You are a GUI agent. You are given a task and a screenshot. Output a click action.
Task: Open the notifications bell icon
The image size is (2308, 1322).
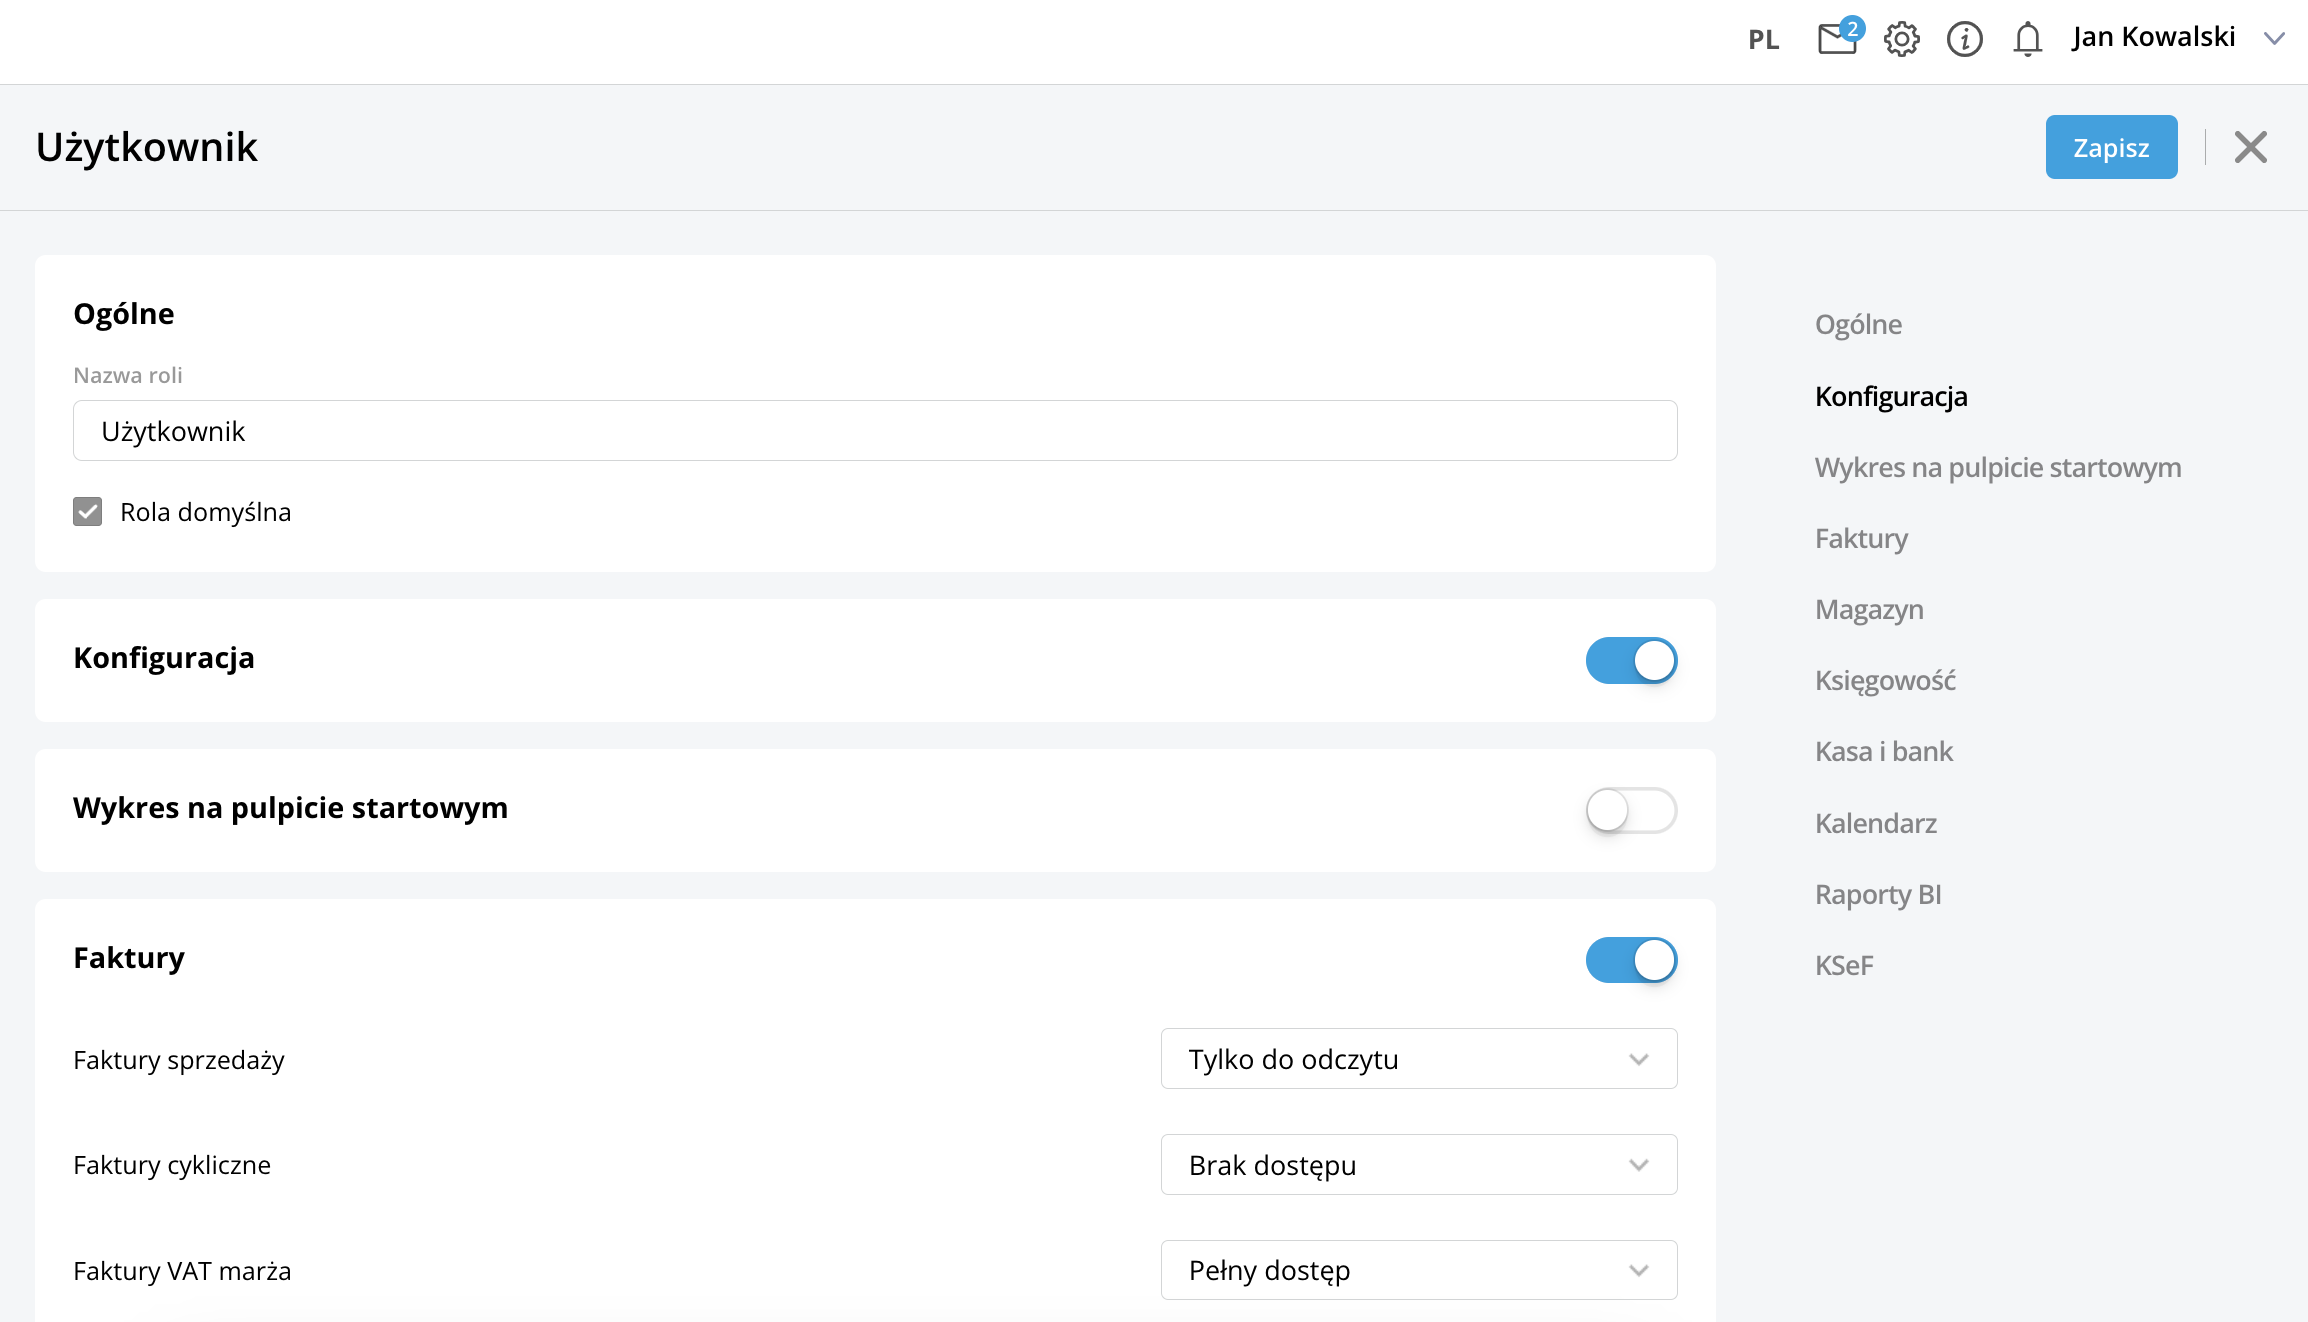pyautogui.click(x=2027, y=40)
